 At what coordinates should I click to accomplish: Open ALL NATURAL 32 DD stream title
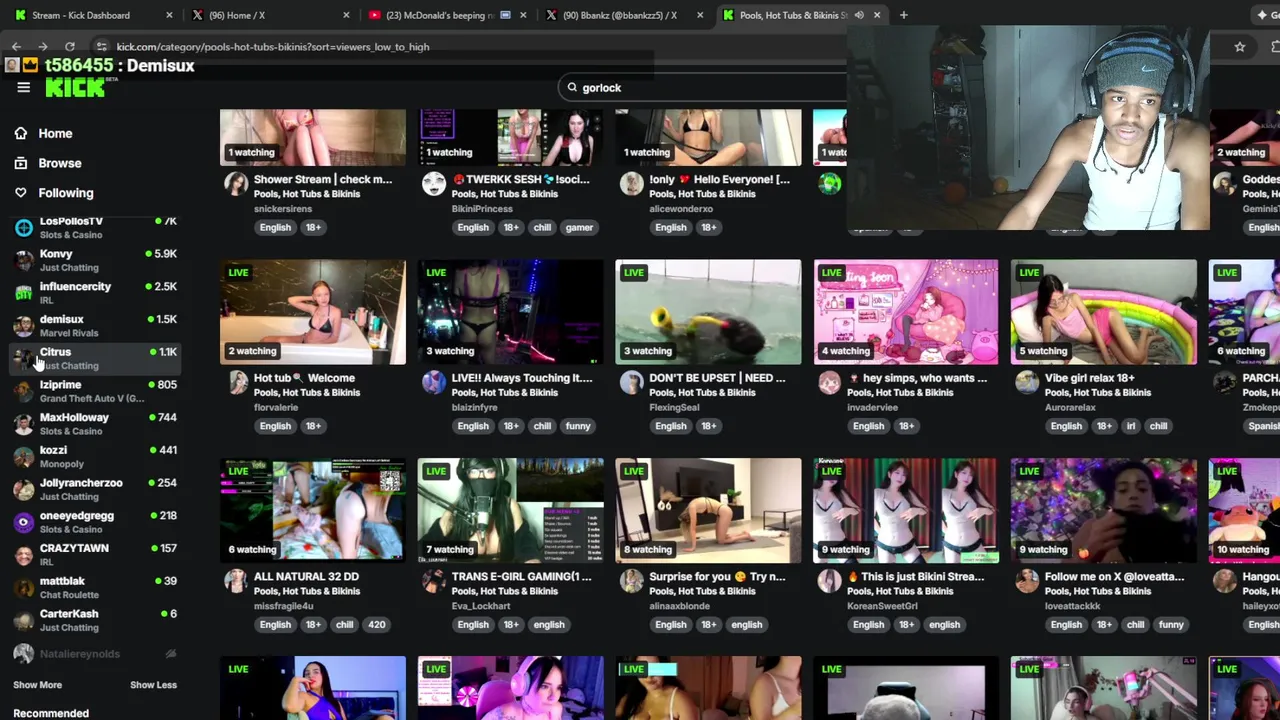point(306,577)
